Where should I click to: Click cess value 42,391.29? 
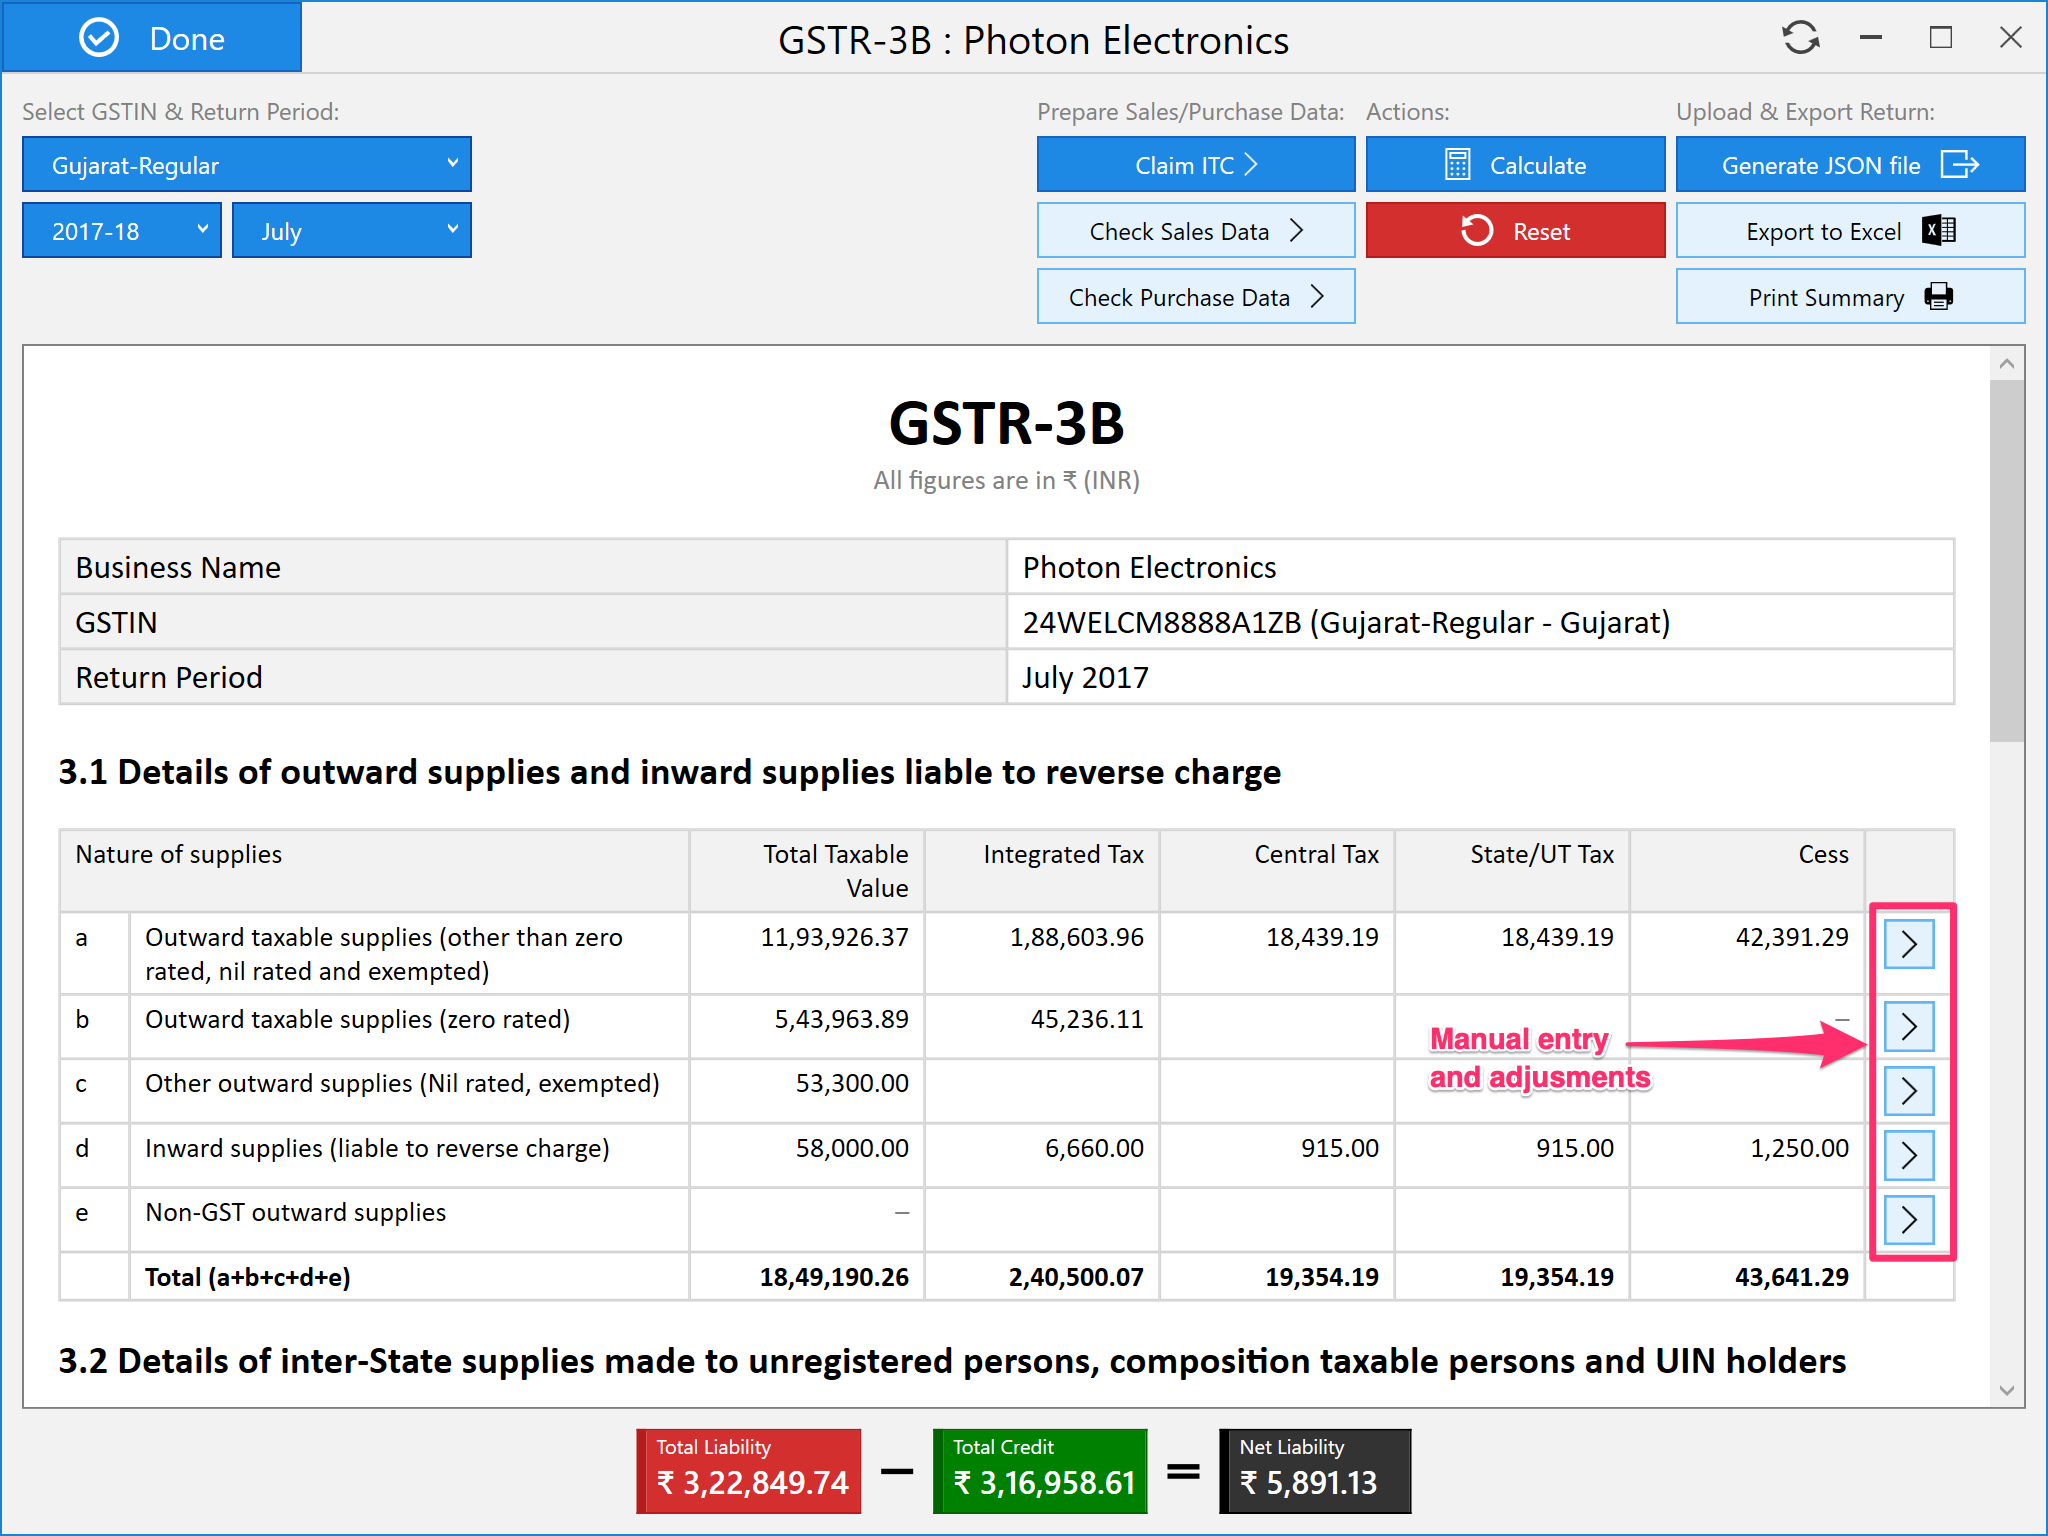(1792, 938)
